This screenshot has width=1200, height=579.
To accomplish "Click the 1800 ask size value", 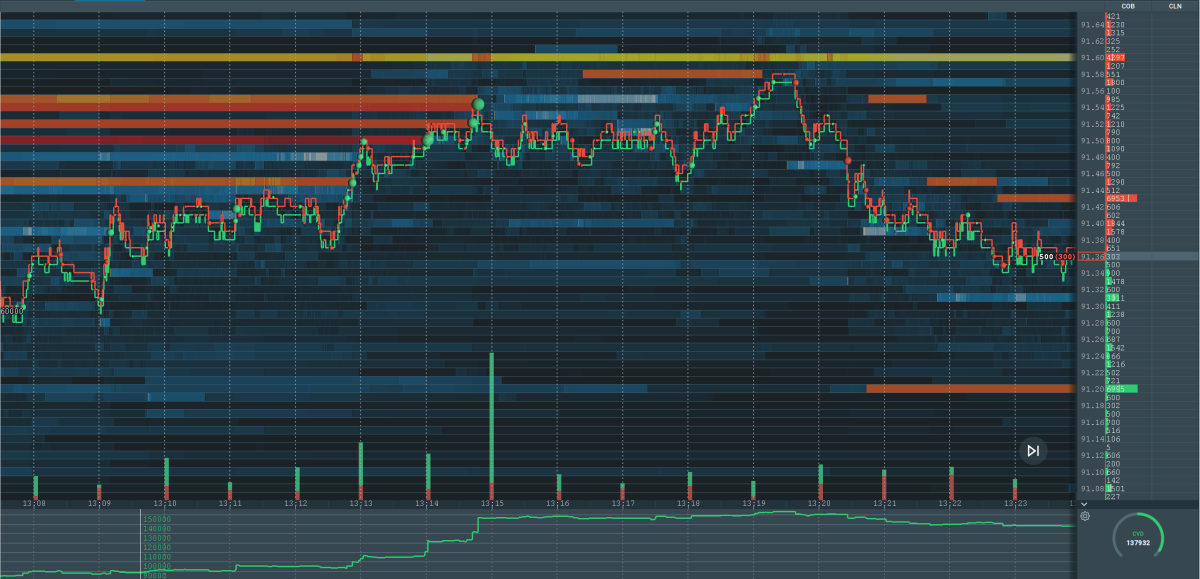I will (1116, 82).
